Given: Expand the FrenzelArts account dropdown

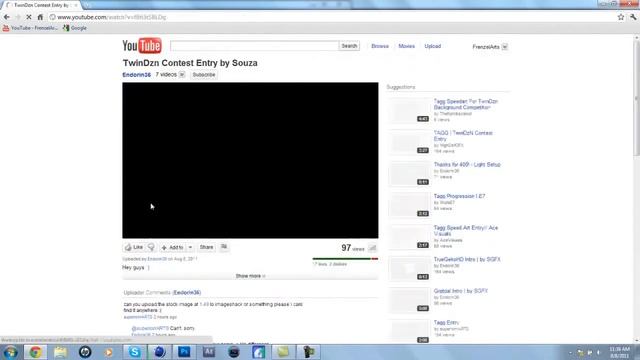Looking at the screenshot, I should point(505,47).
